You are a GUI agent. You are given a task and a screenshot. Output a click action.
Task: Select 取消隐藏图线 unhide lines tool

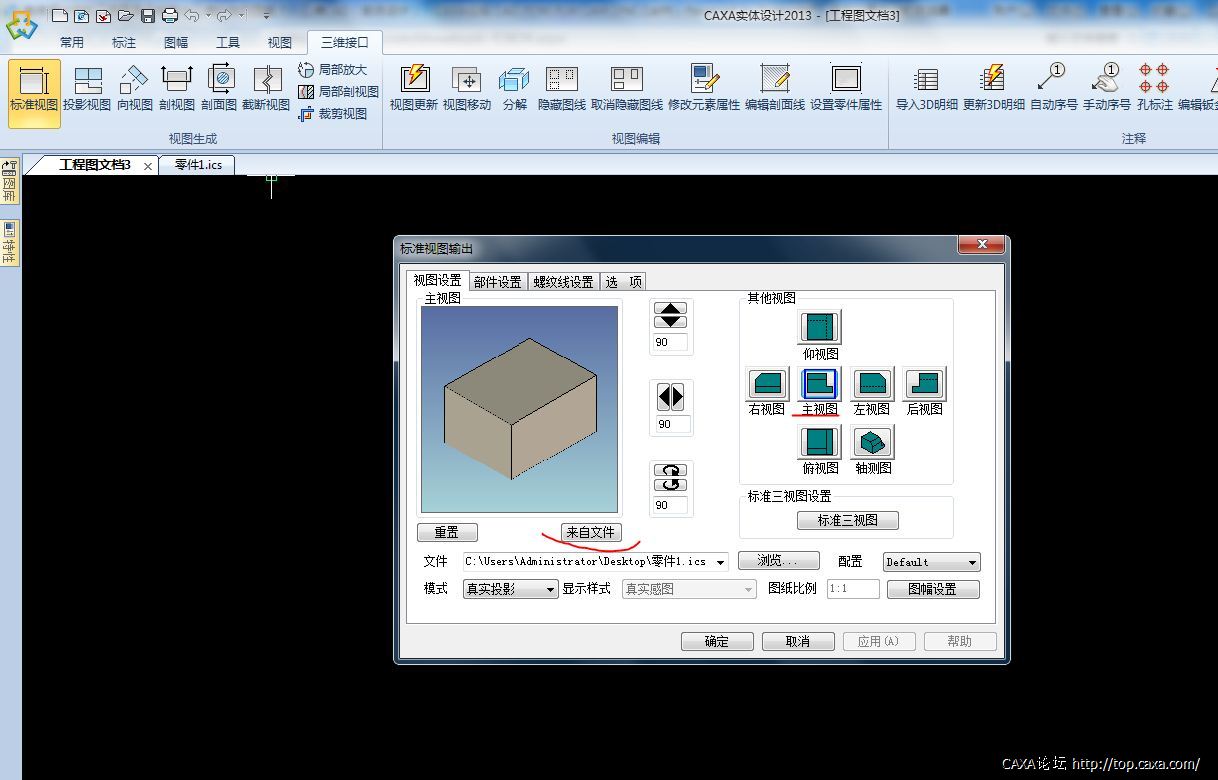pos(627,89)
